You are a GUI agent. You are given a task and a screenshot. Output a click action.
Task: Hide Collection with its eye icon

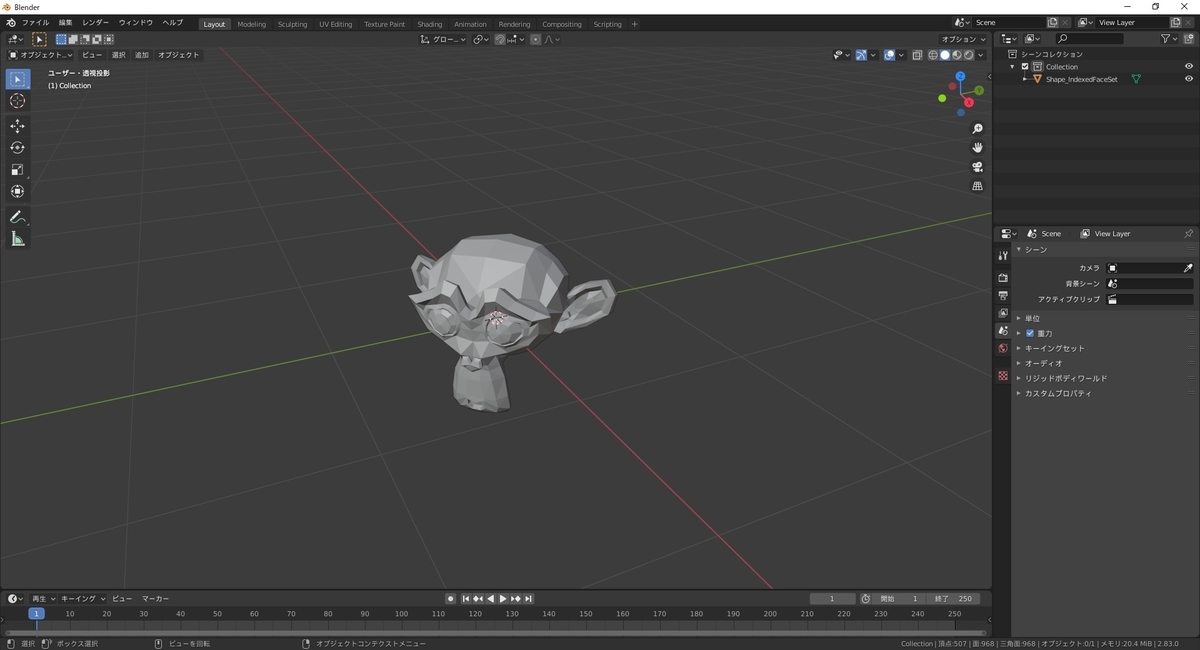1189,67
